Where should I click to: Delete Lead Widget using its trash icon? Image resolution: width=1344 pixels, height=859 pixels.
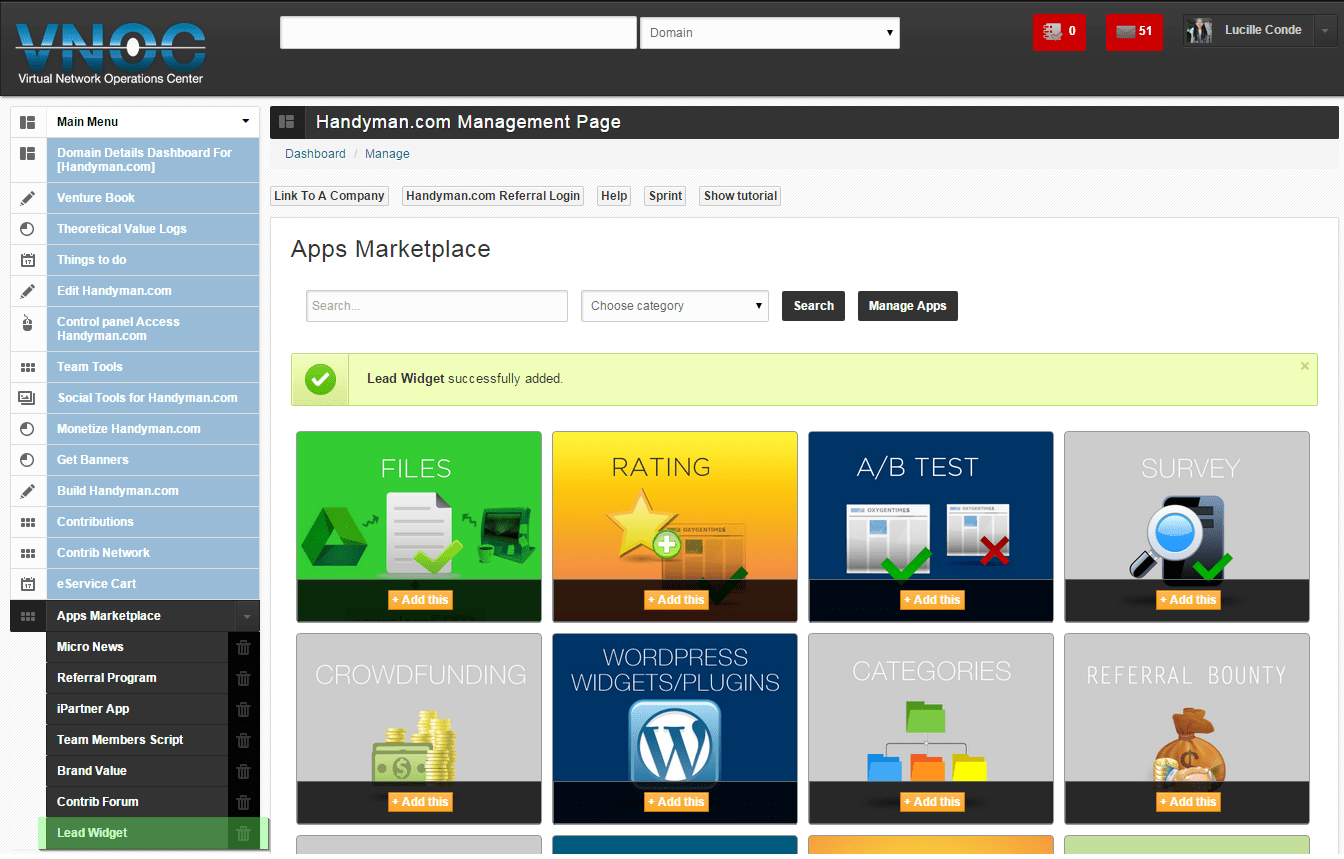[x=243, y=833]
